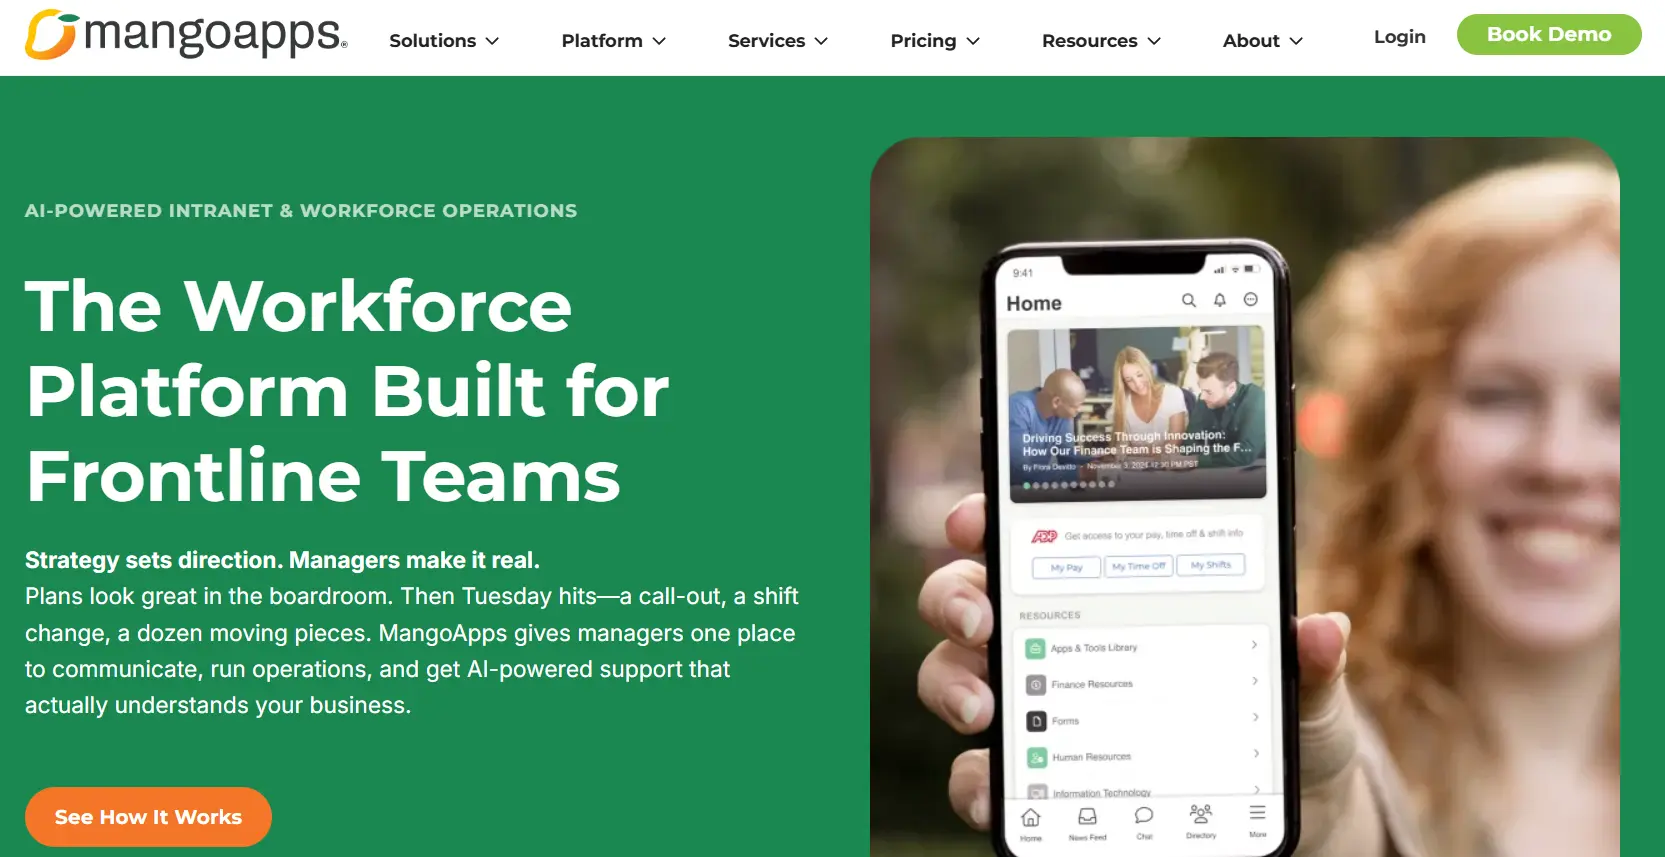Expand Apps & Tools Library row arrow
This screenshot has width=1665, height=857.
click(1254, 645)
